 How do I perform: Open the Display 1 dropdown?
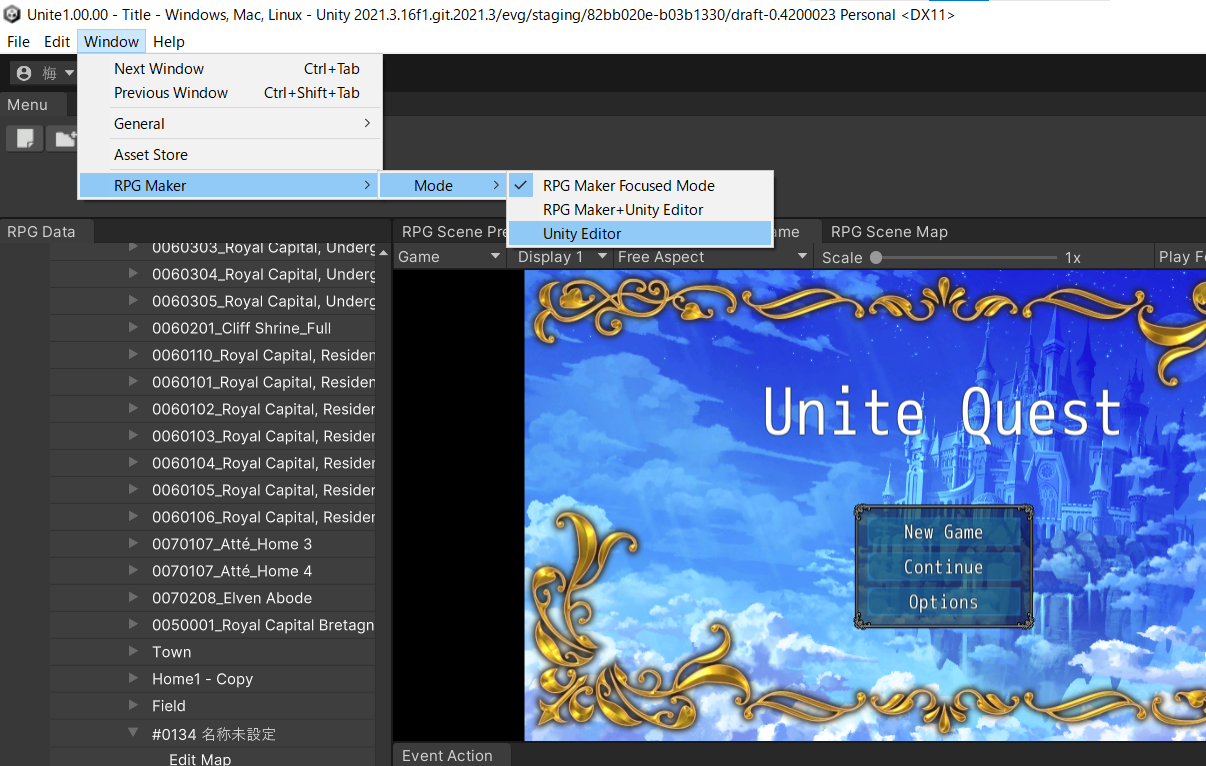pos(561,257)
